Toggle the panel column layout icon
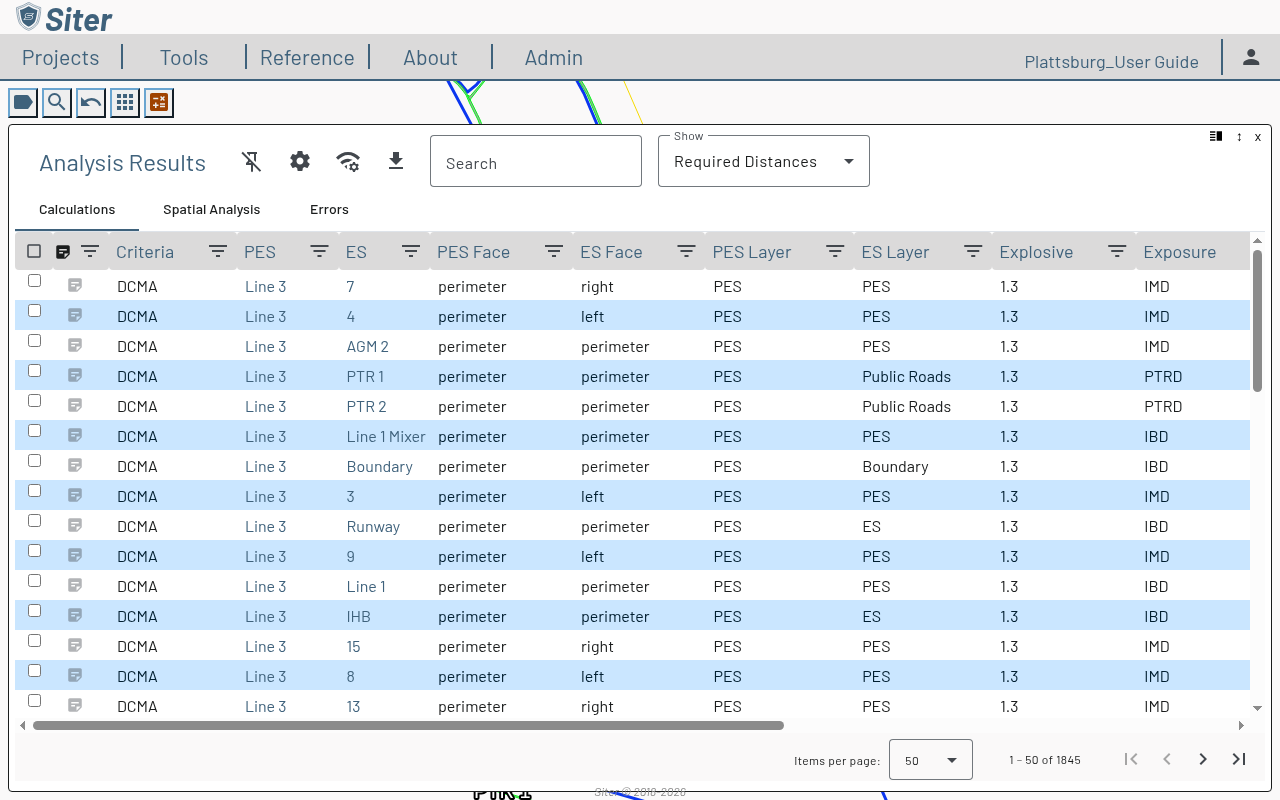This screenshot has height=800, width=1280. 1216,136
